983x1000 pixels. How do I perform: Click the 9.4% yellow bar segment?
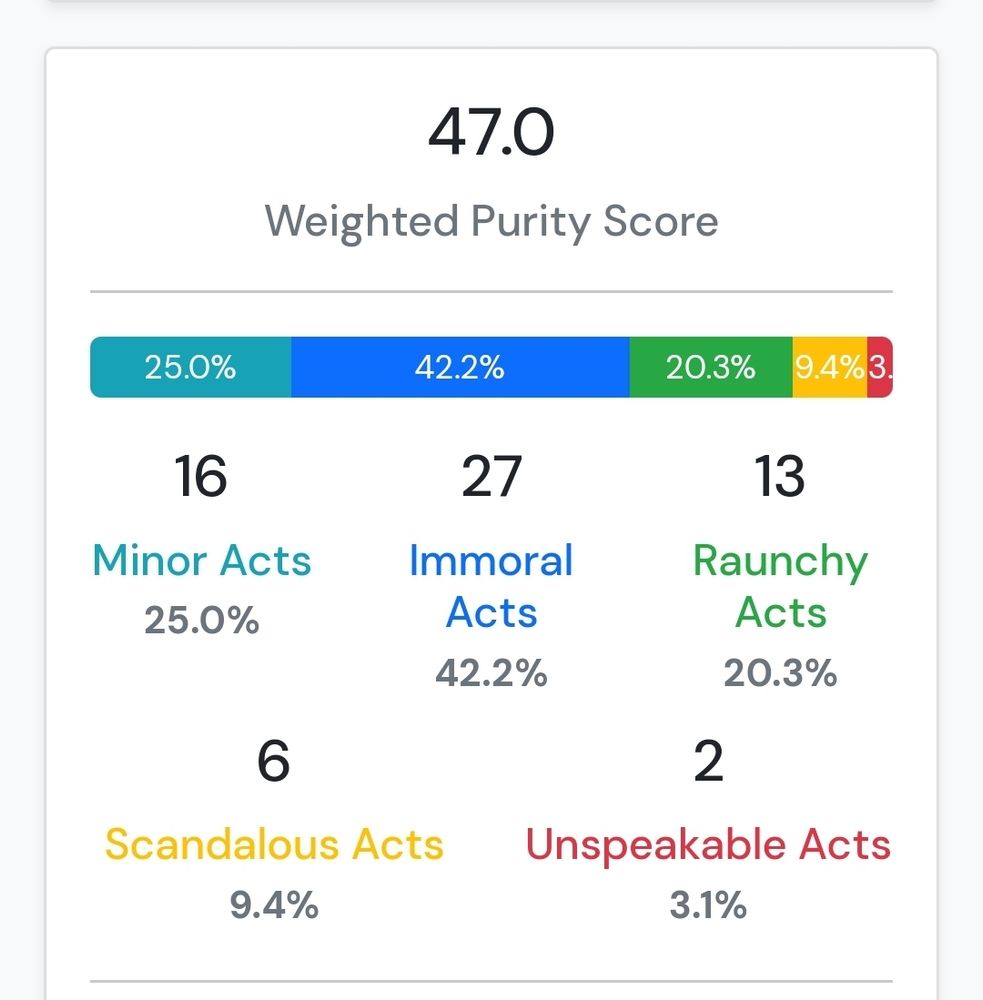point(829,367)
